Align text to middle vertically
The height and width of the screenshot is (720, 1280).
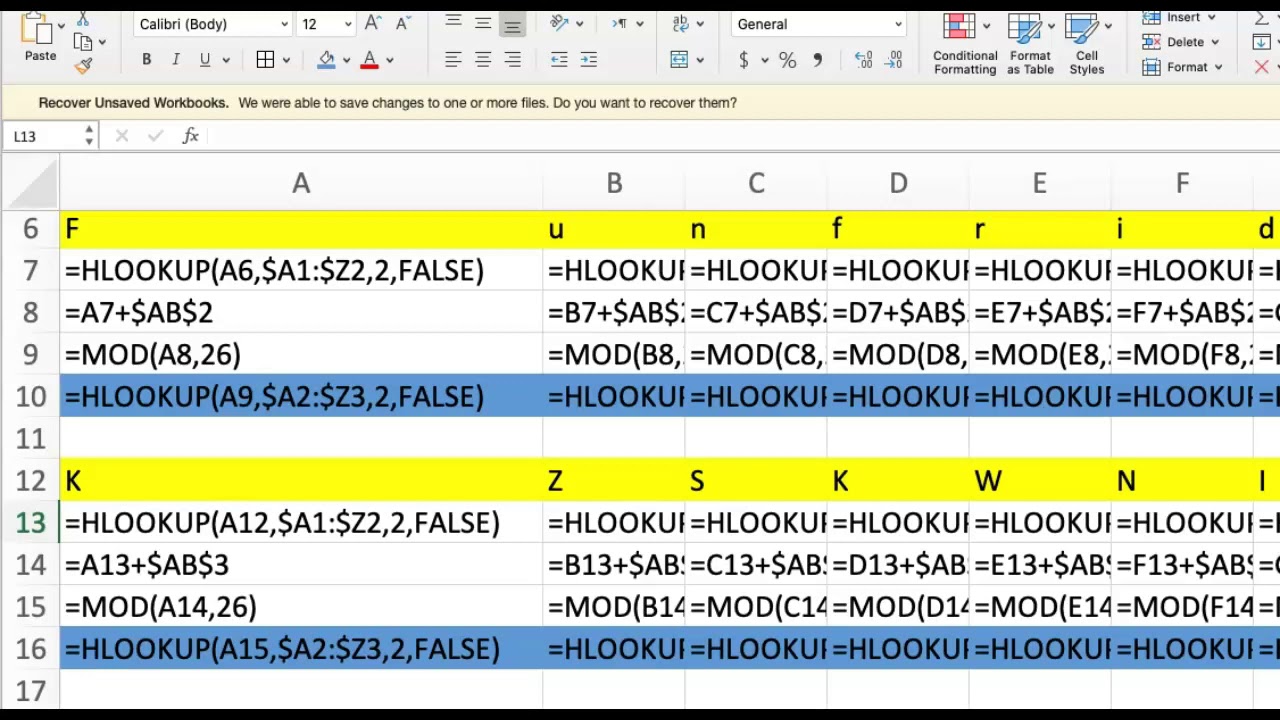483,23
